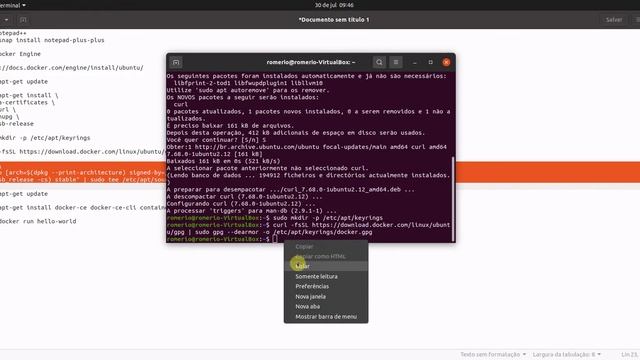The width and height of the screenshot is (640, 360).
Task: Click the Copiar context menu entry
Action: click(326, 247)
